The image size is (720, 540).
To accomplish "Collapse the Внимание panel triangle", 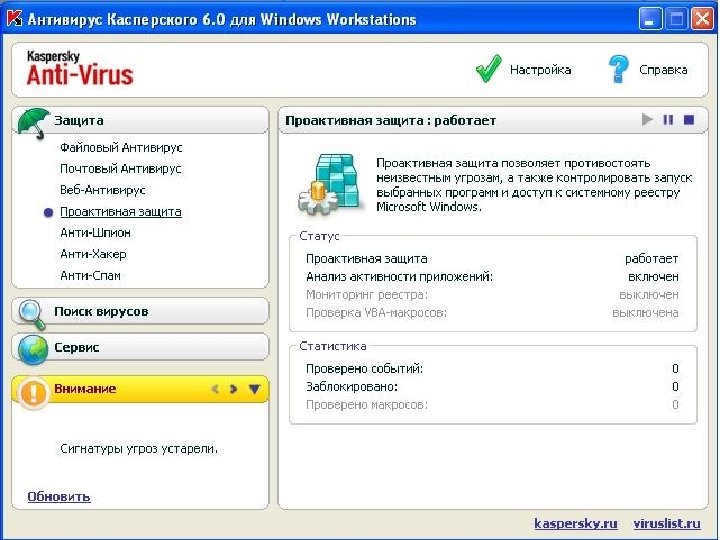I will (254, 389).
